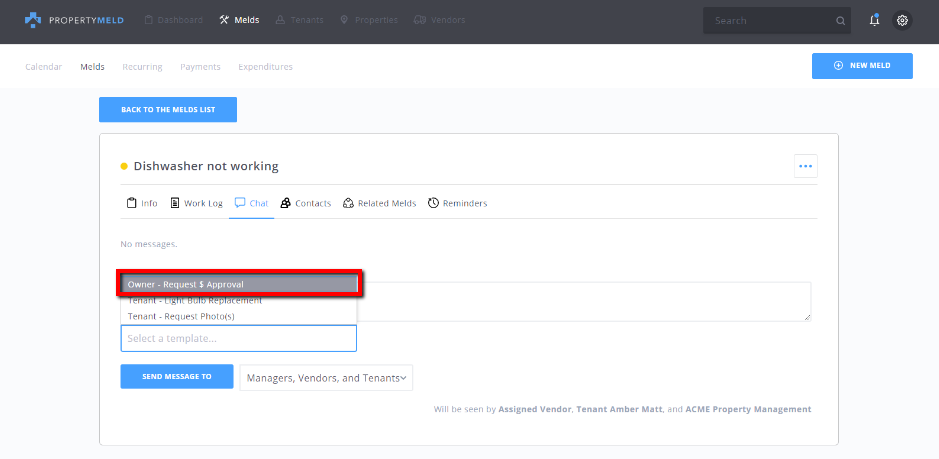
Task: Open the Related Melds tab icon
Action: (348, 203)
